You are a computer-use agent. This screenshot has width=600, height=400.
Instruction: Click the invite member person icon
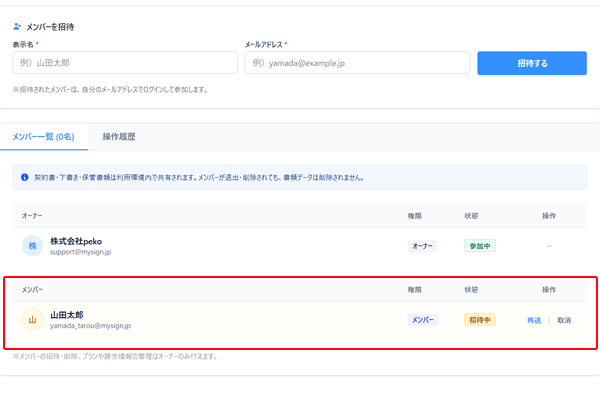point(17,26)
